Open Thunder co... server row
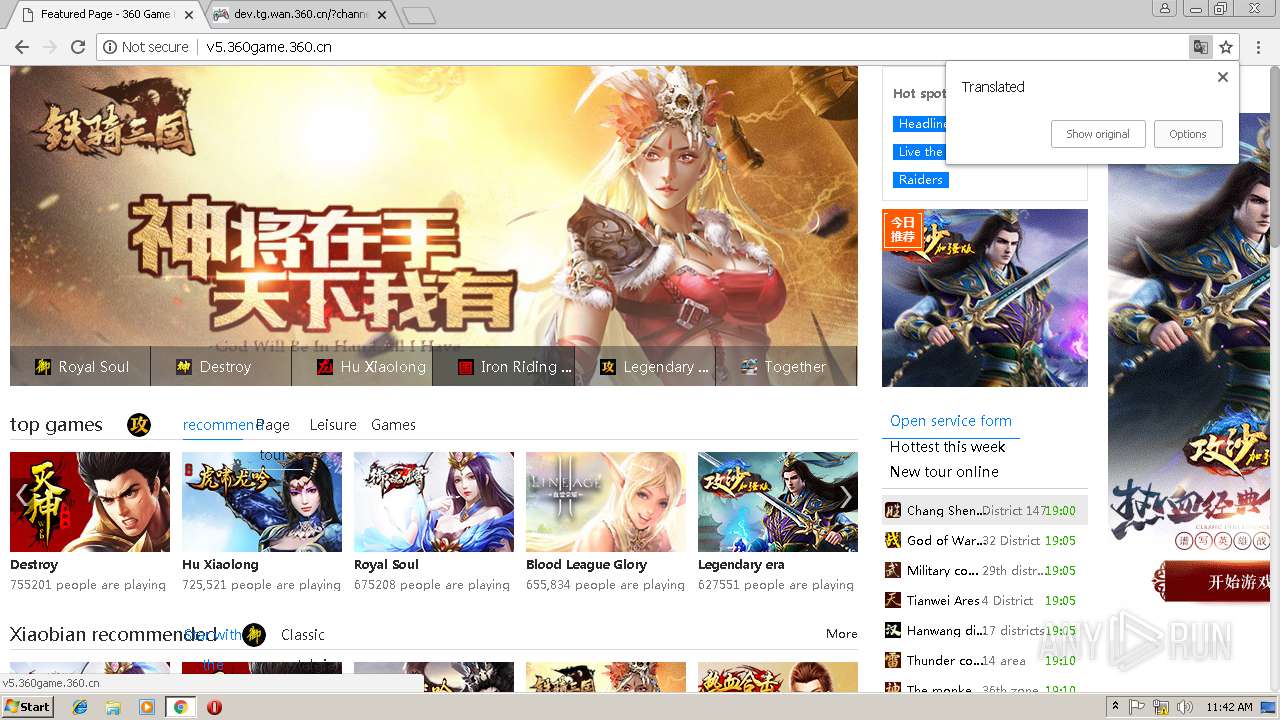The image size is (1280, 720). 985,660
